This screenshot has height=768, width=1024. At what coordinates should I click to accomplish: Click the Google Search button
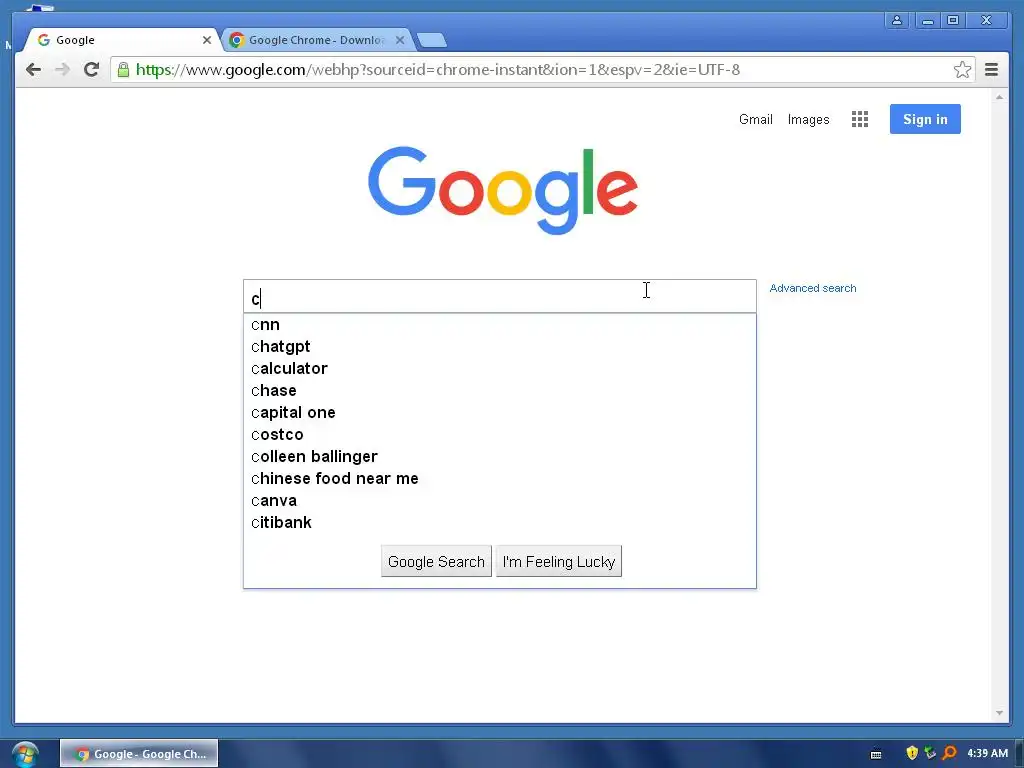[x=436, y=562]
